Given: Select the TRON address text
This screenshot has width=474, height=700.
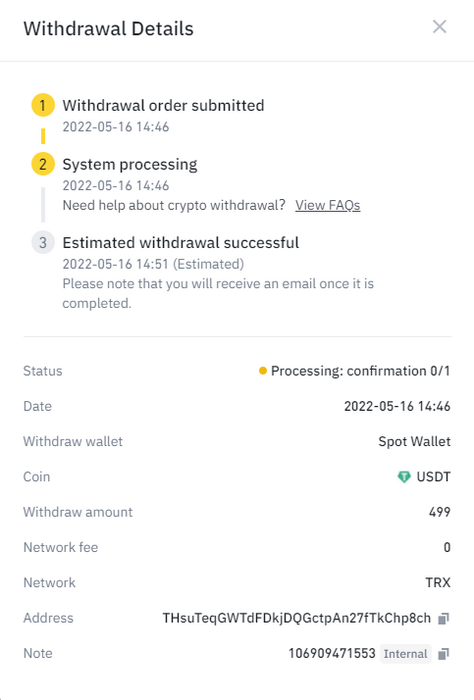Looking at the screenshot, I should click(x=296, y=618).
